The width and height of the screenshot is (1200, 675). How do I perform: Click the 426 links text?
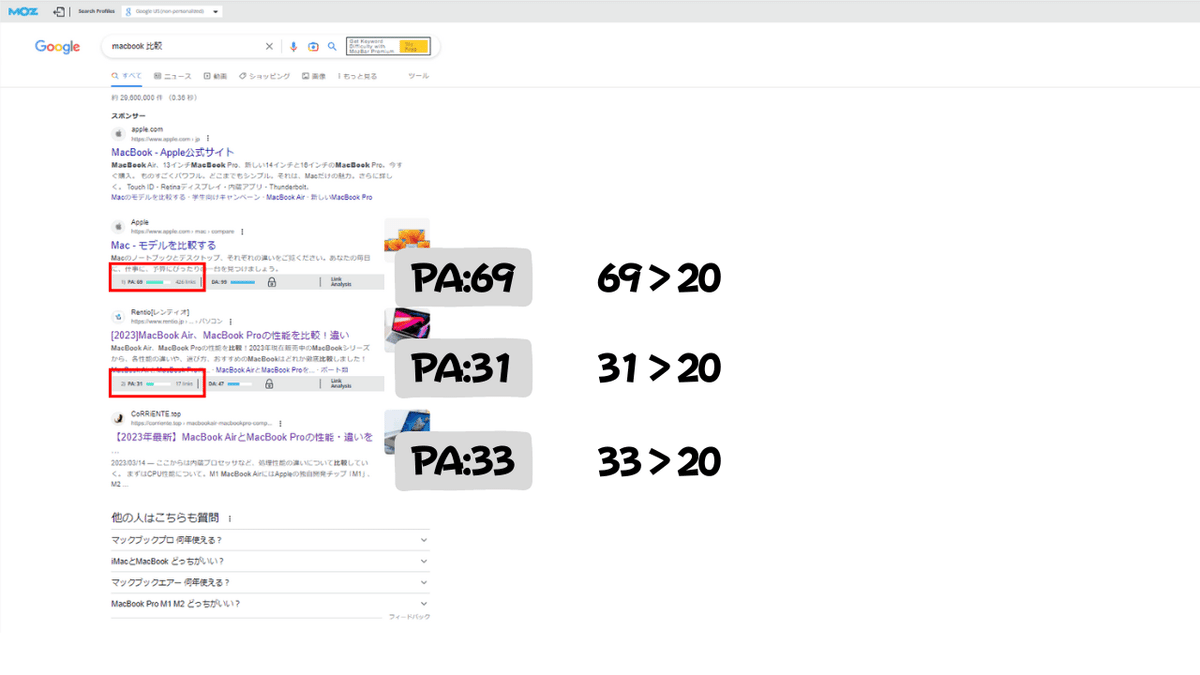[x=184, y=283]
